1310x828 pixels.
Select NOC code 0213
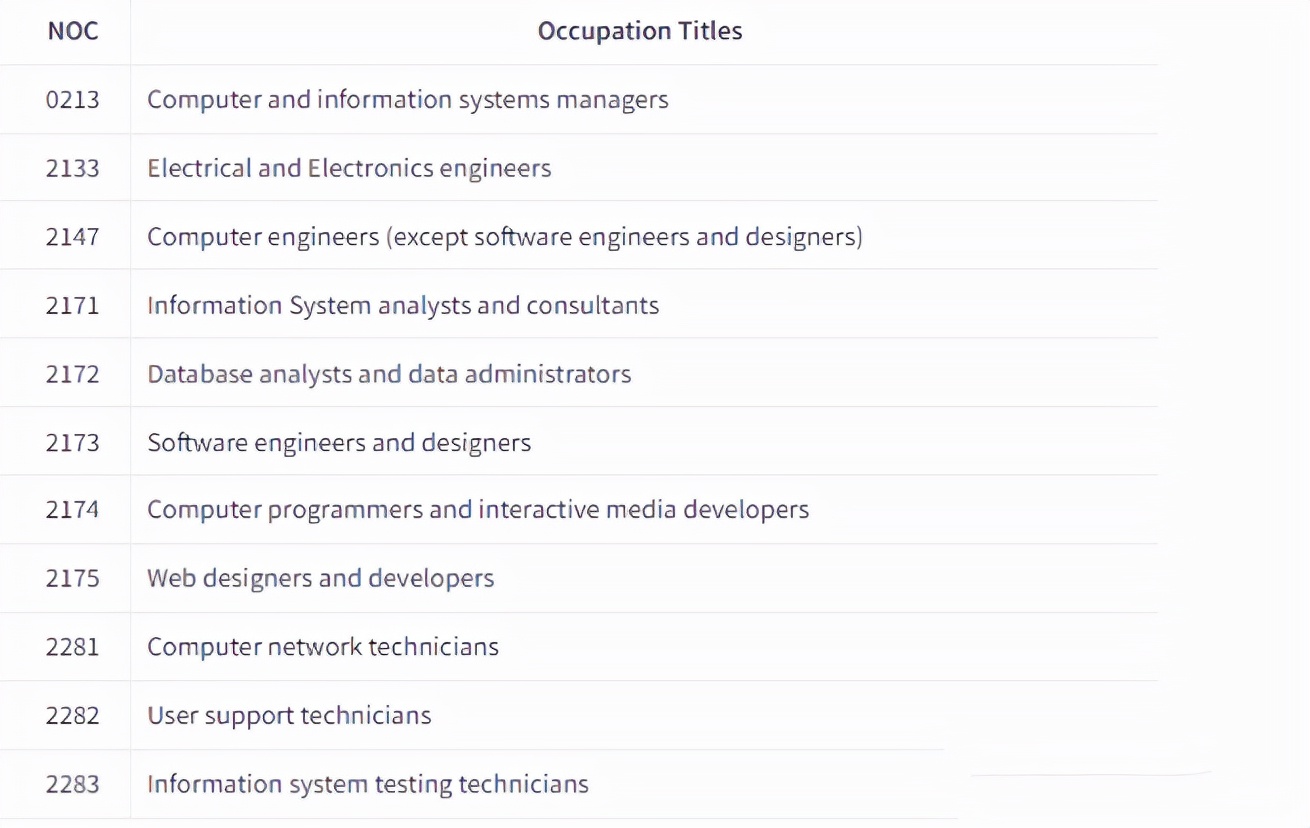[73, 100]
